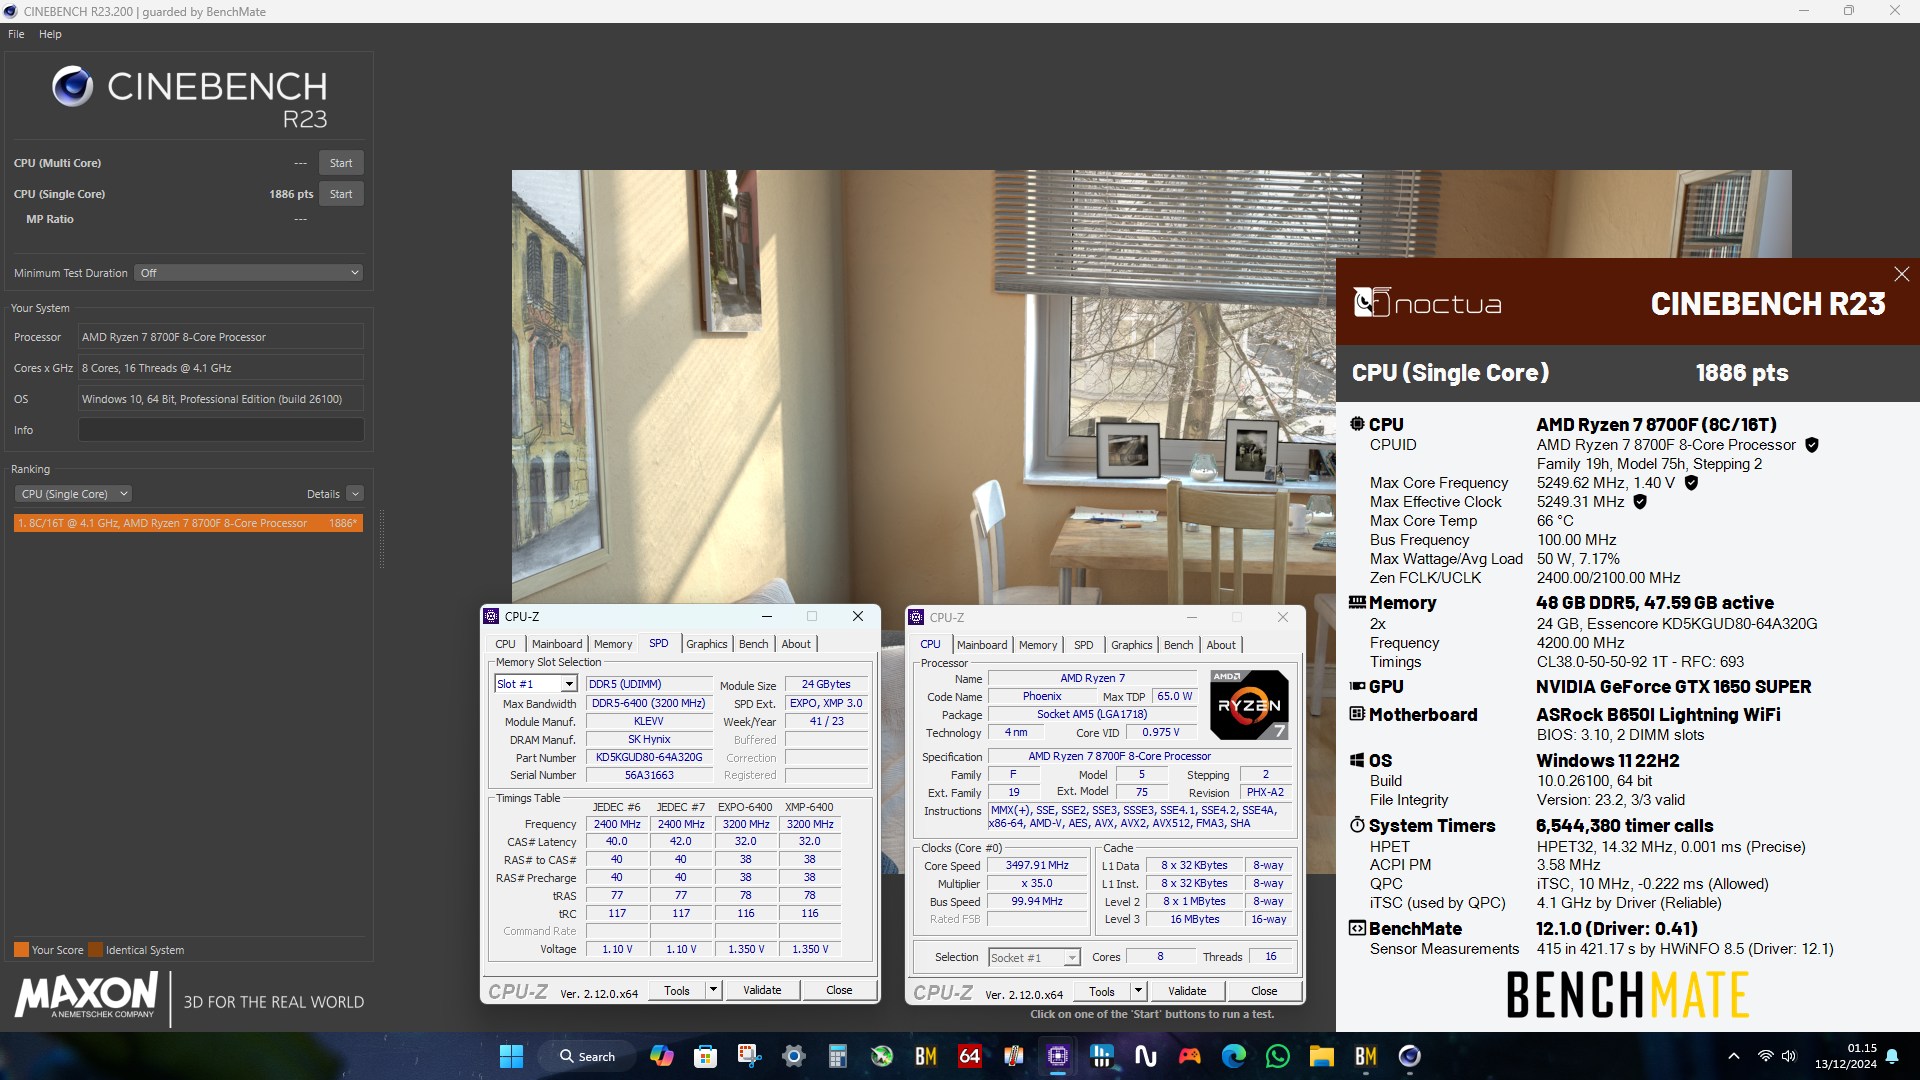This screenshot has width=1920, height=1080.
Task: Click the Ryzen 7 logo in CPU-Z
Action: [1249, 705]
